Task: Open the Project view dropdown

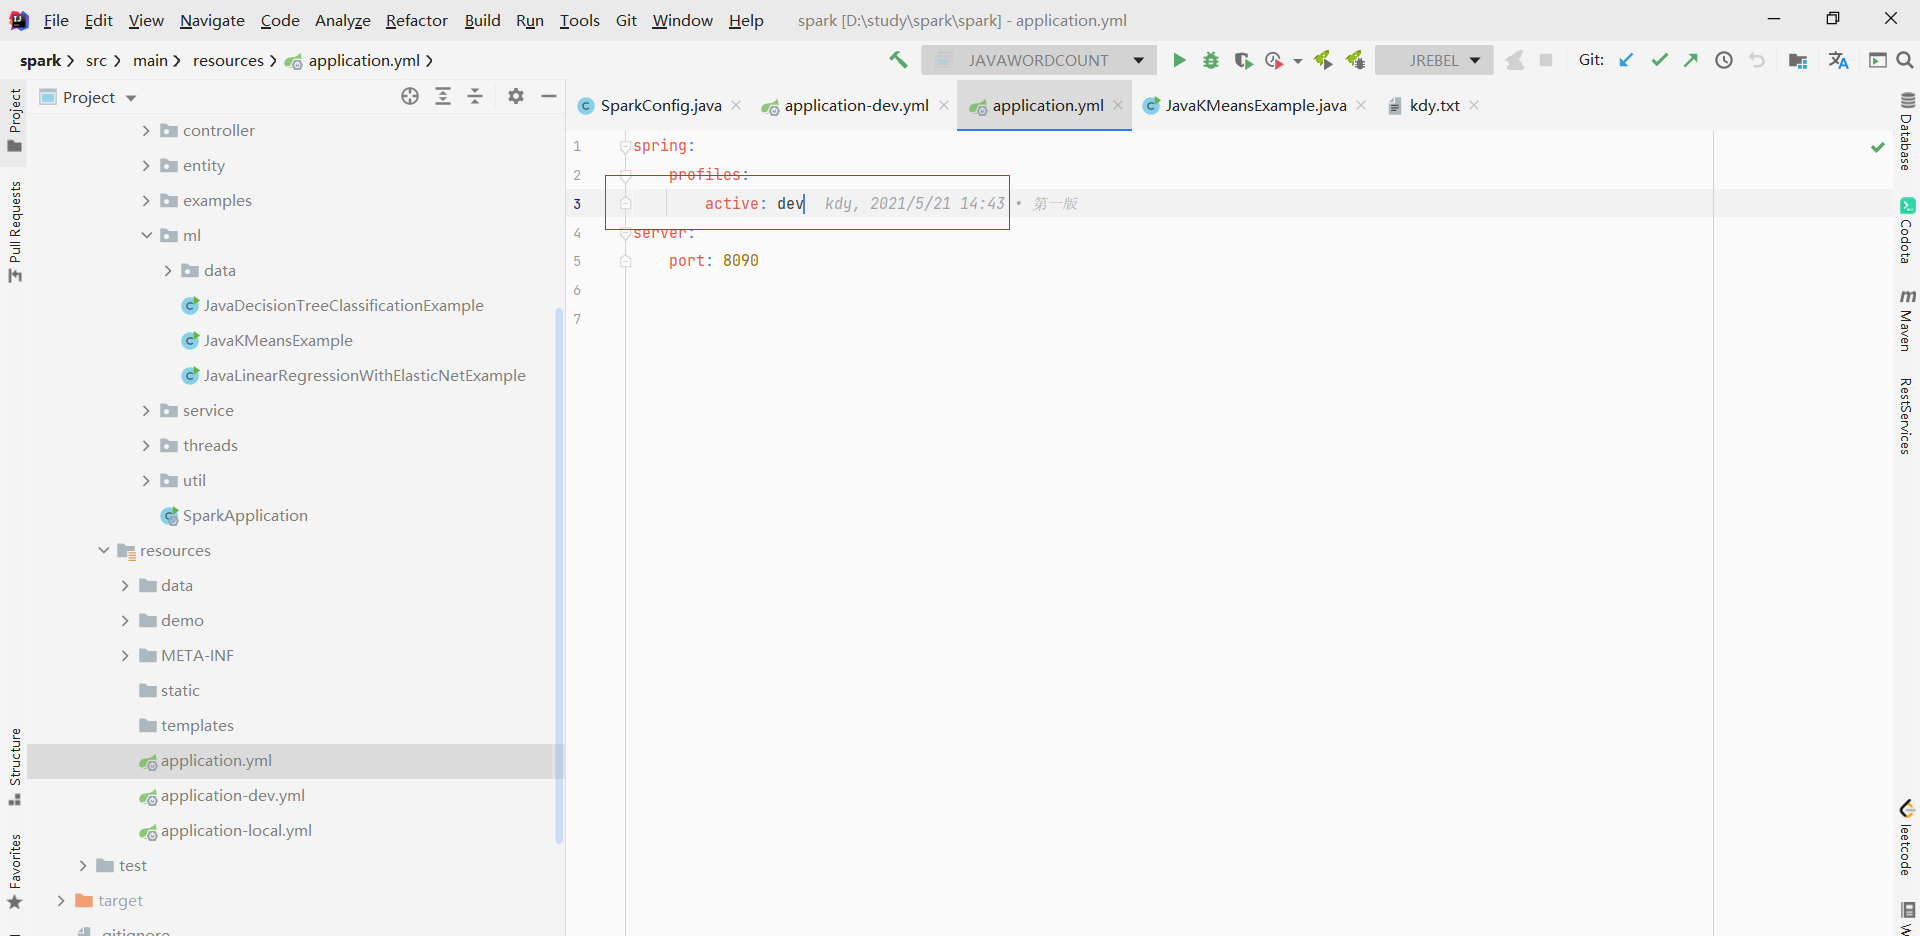Action: 131,98
